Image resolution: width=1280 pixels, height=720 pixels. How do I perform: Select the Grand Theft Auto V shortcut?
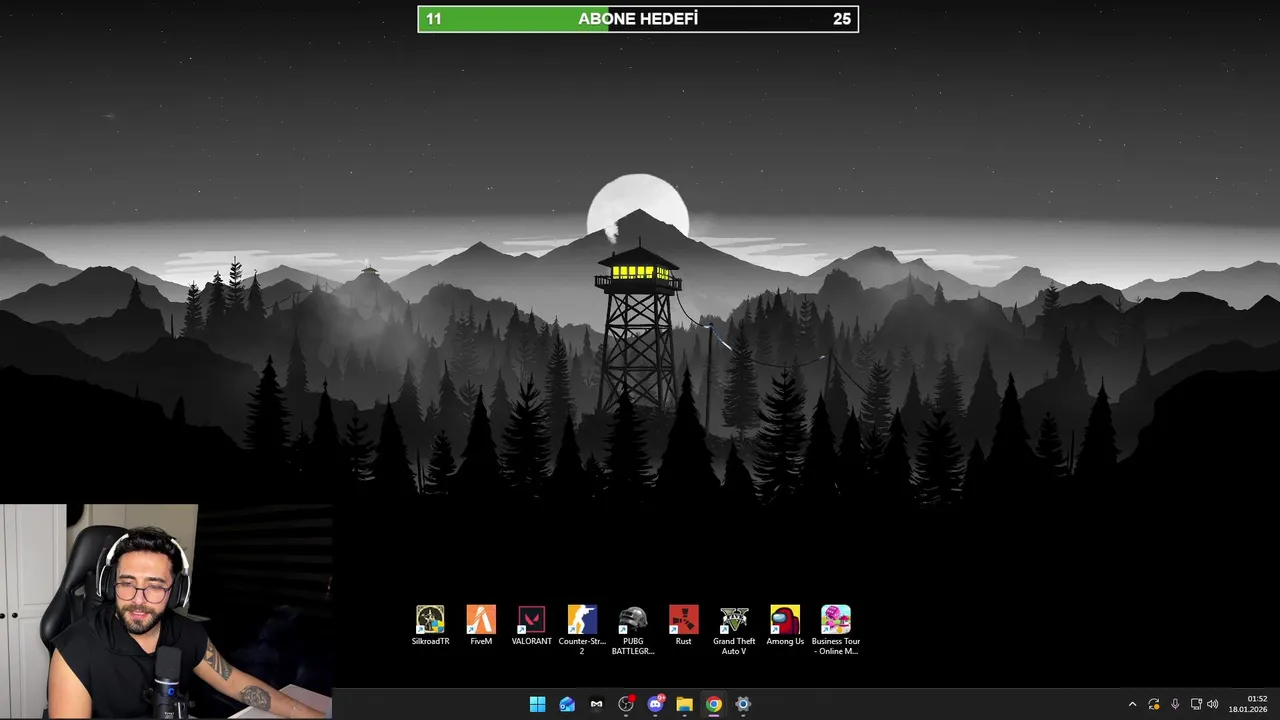click(734, 630)
